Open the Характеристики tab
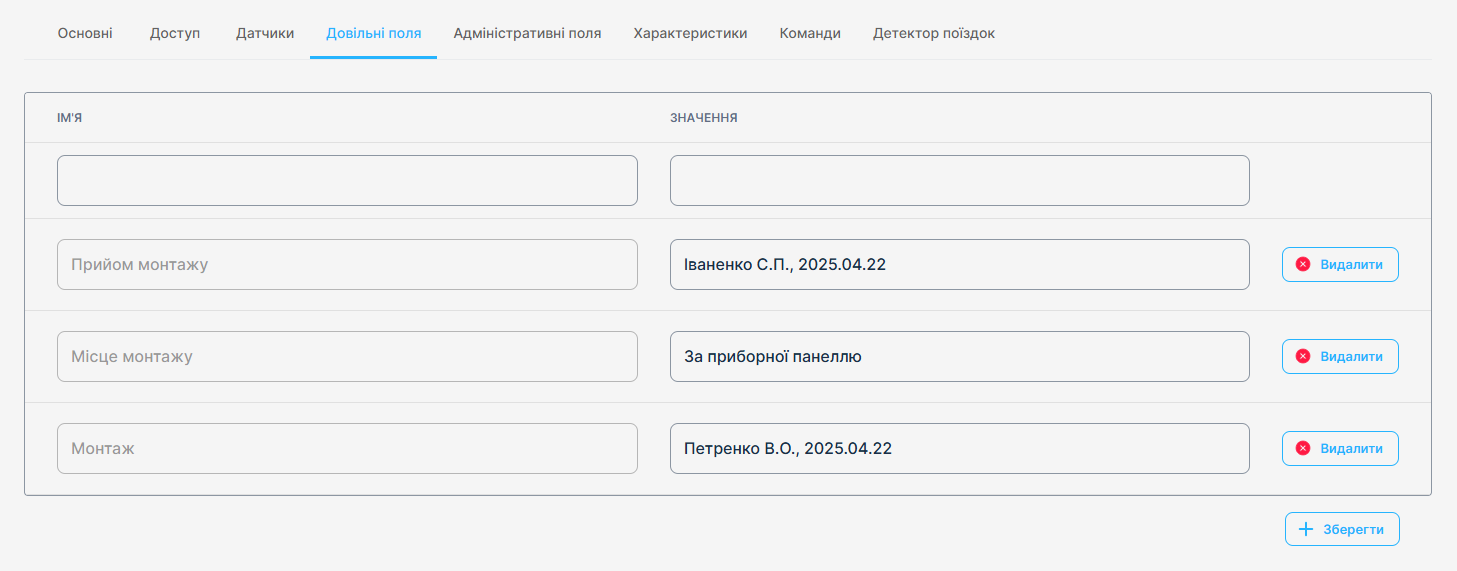Viewport: 1457px width, 571px height. point(690,33)
